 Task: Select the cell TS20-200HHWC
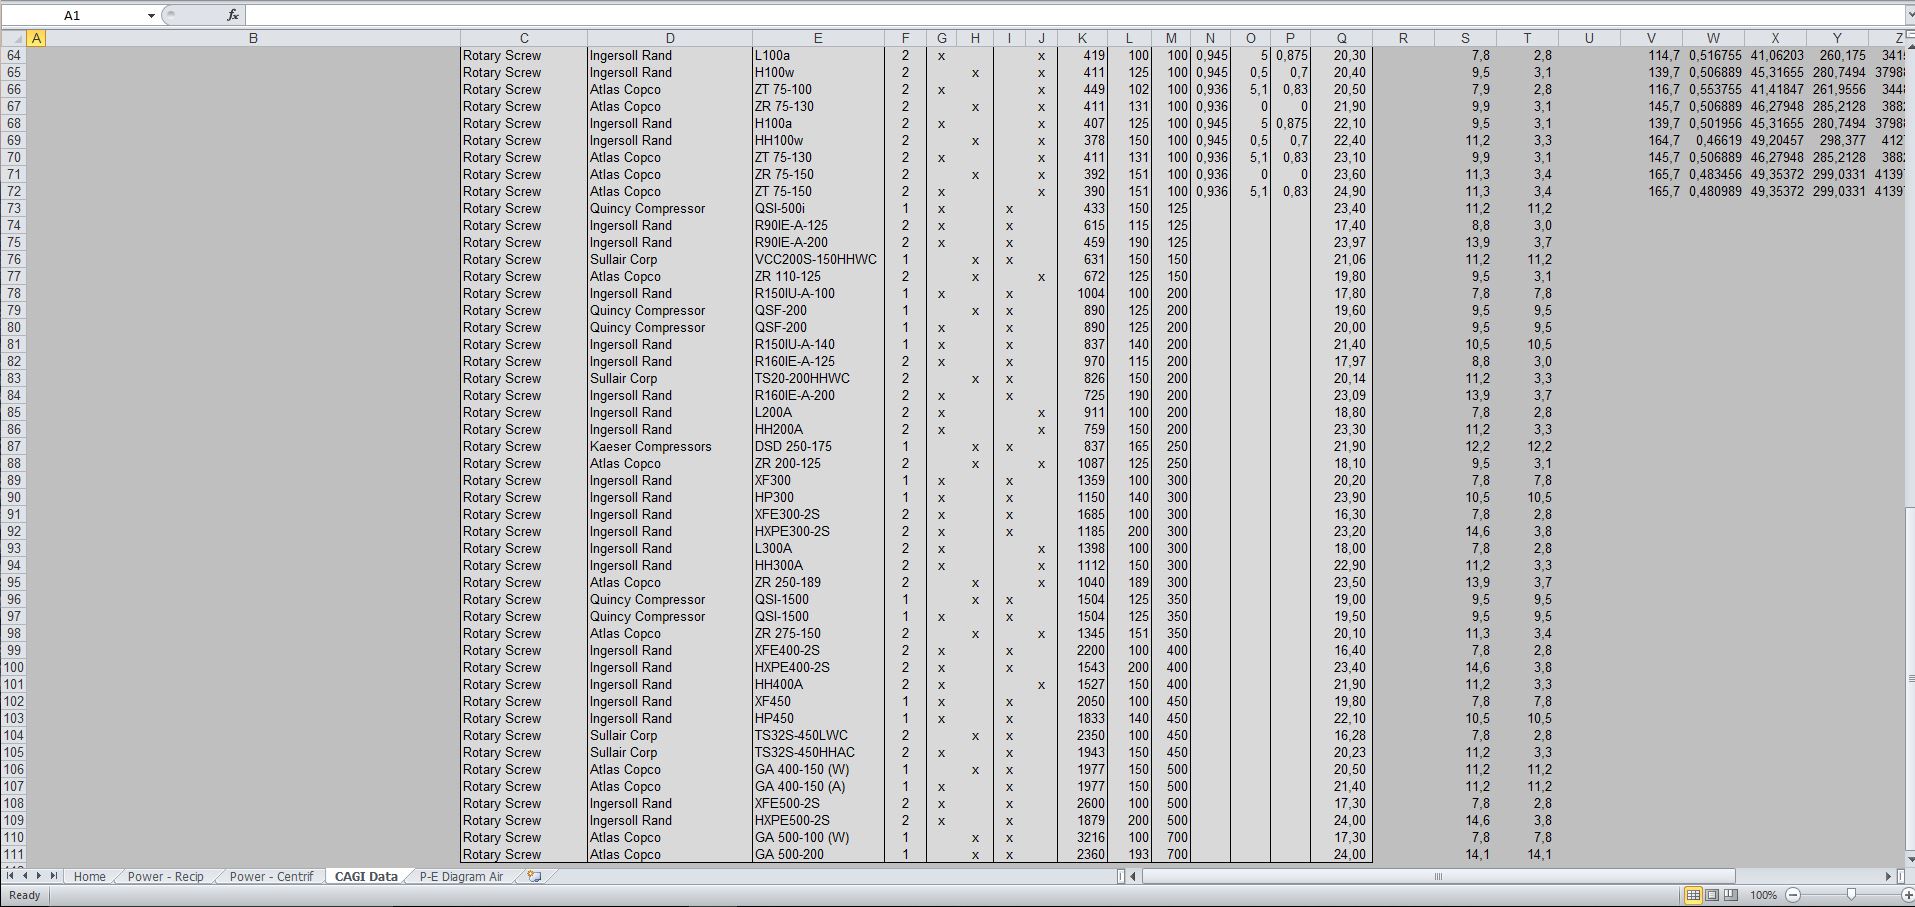click(818, 378)
